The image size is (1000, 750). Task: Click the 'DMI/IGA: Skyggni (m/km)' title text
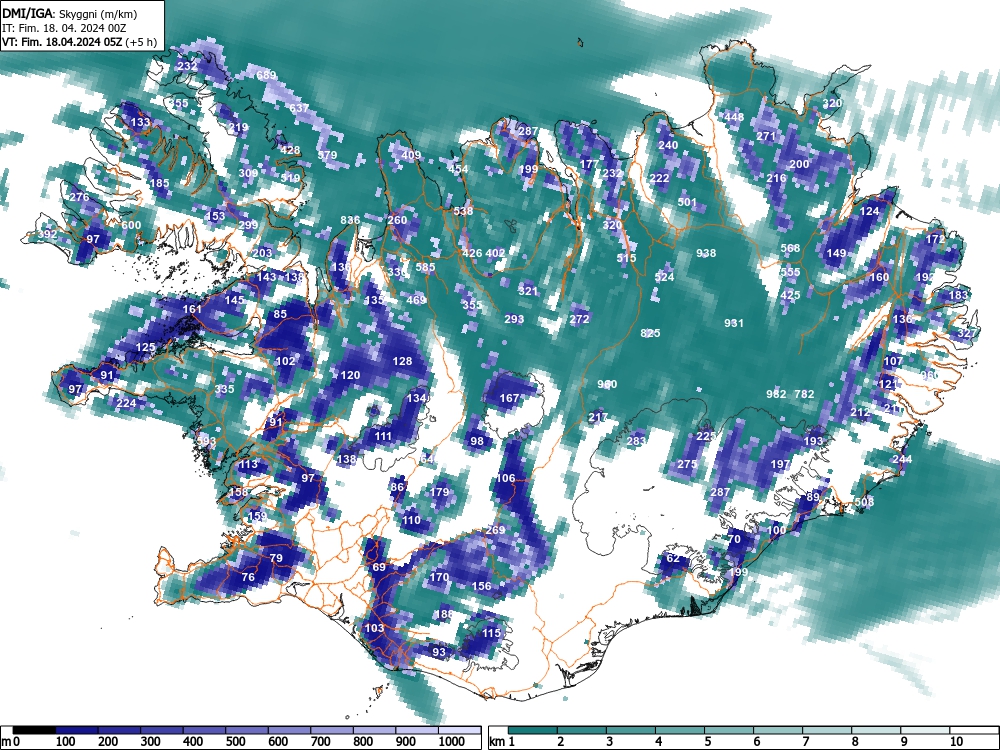(69, 13)
